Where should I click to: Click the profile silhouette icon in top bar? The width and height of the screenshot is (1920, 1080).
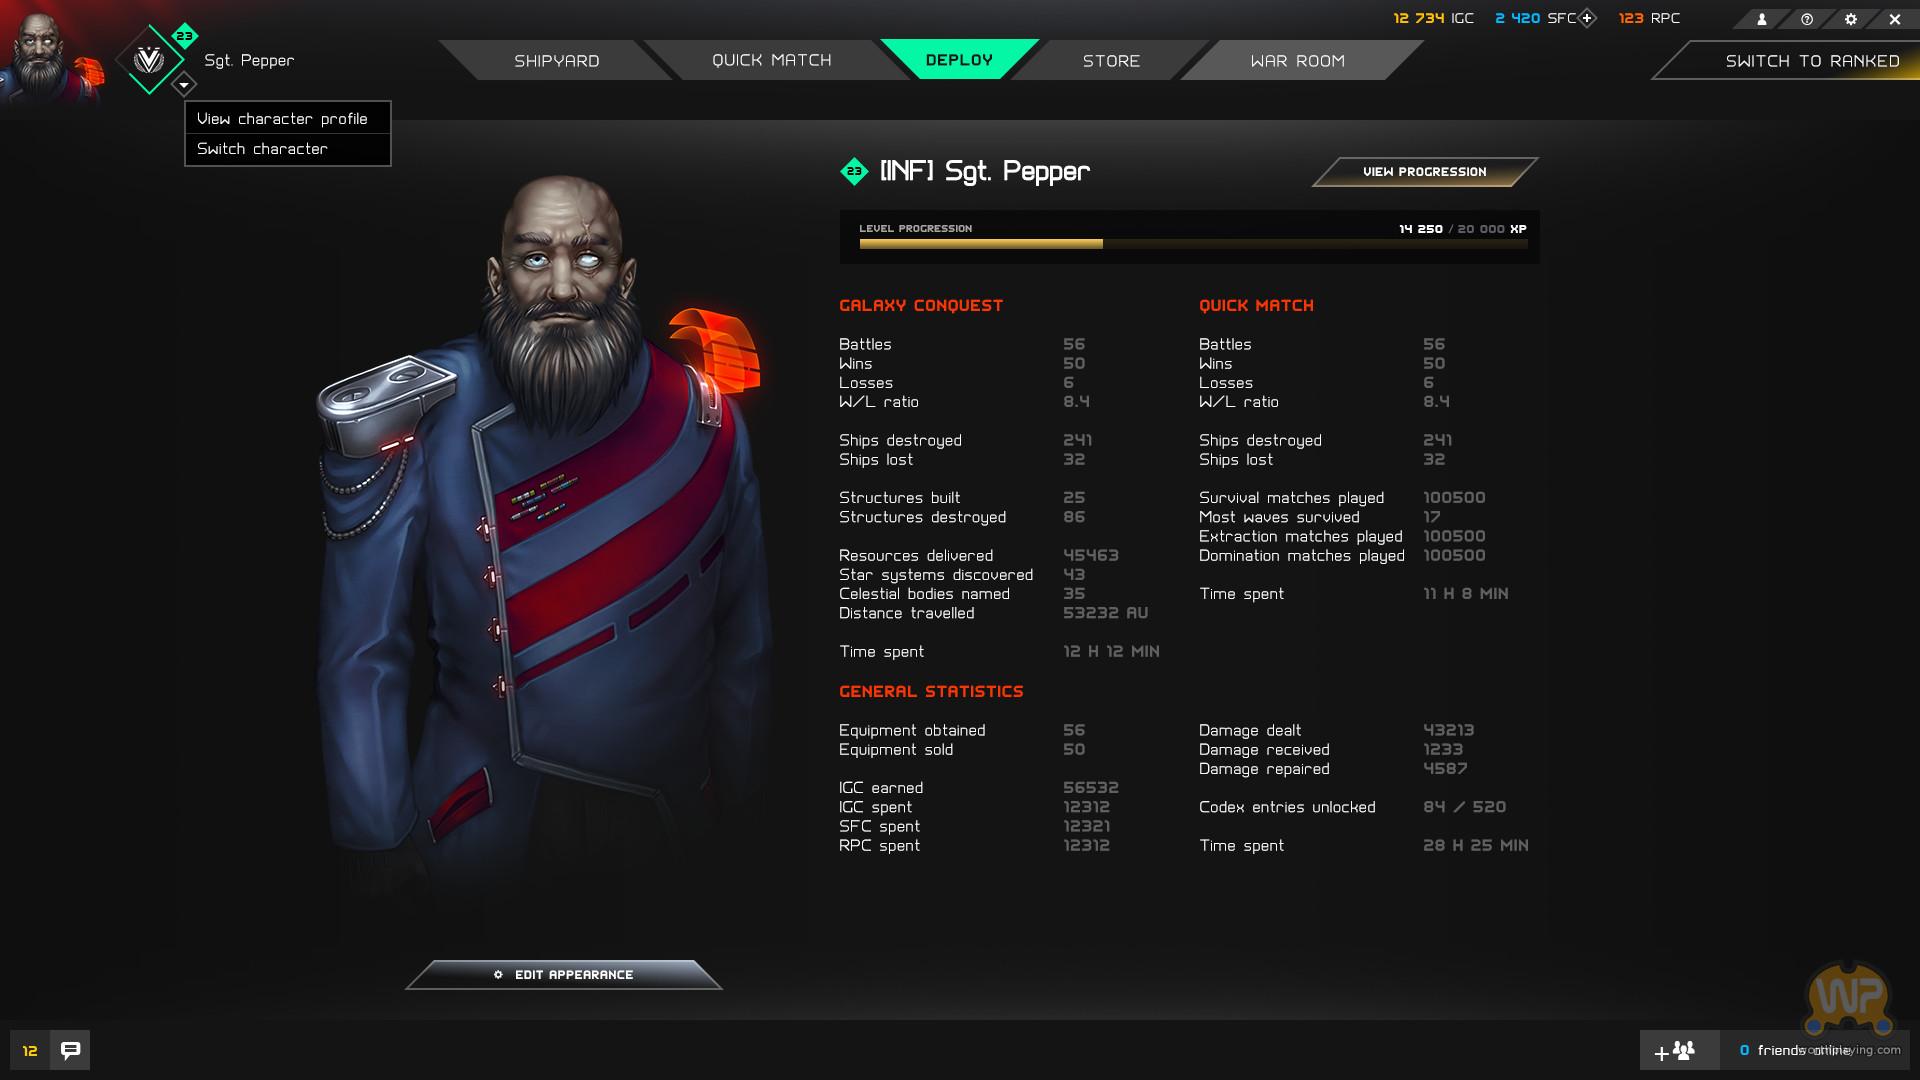click(x=1762, y=19)
